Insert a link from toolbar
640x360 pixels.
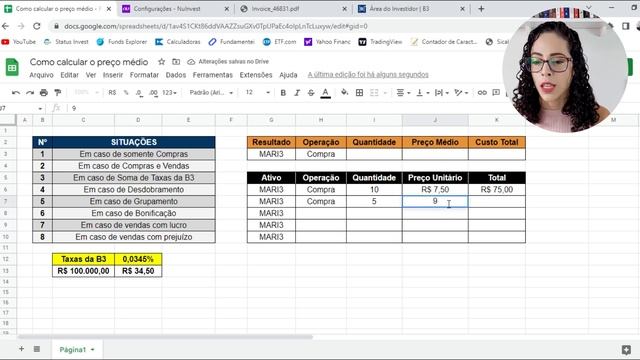482,93
